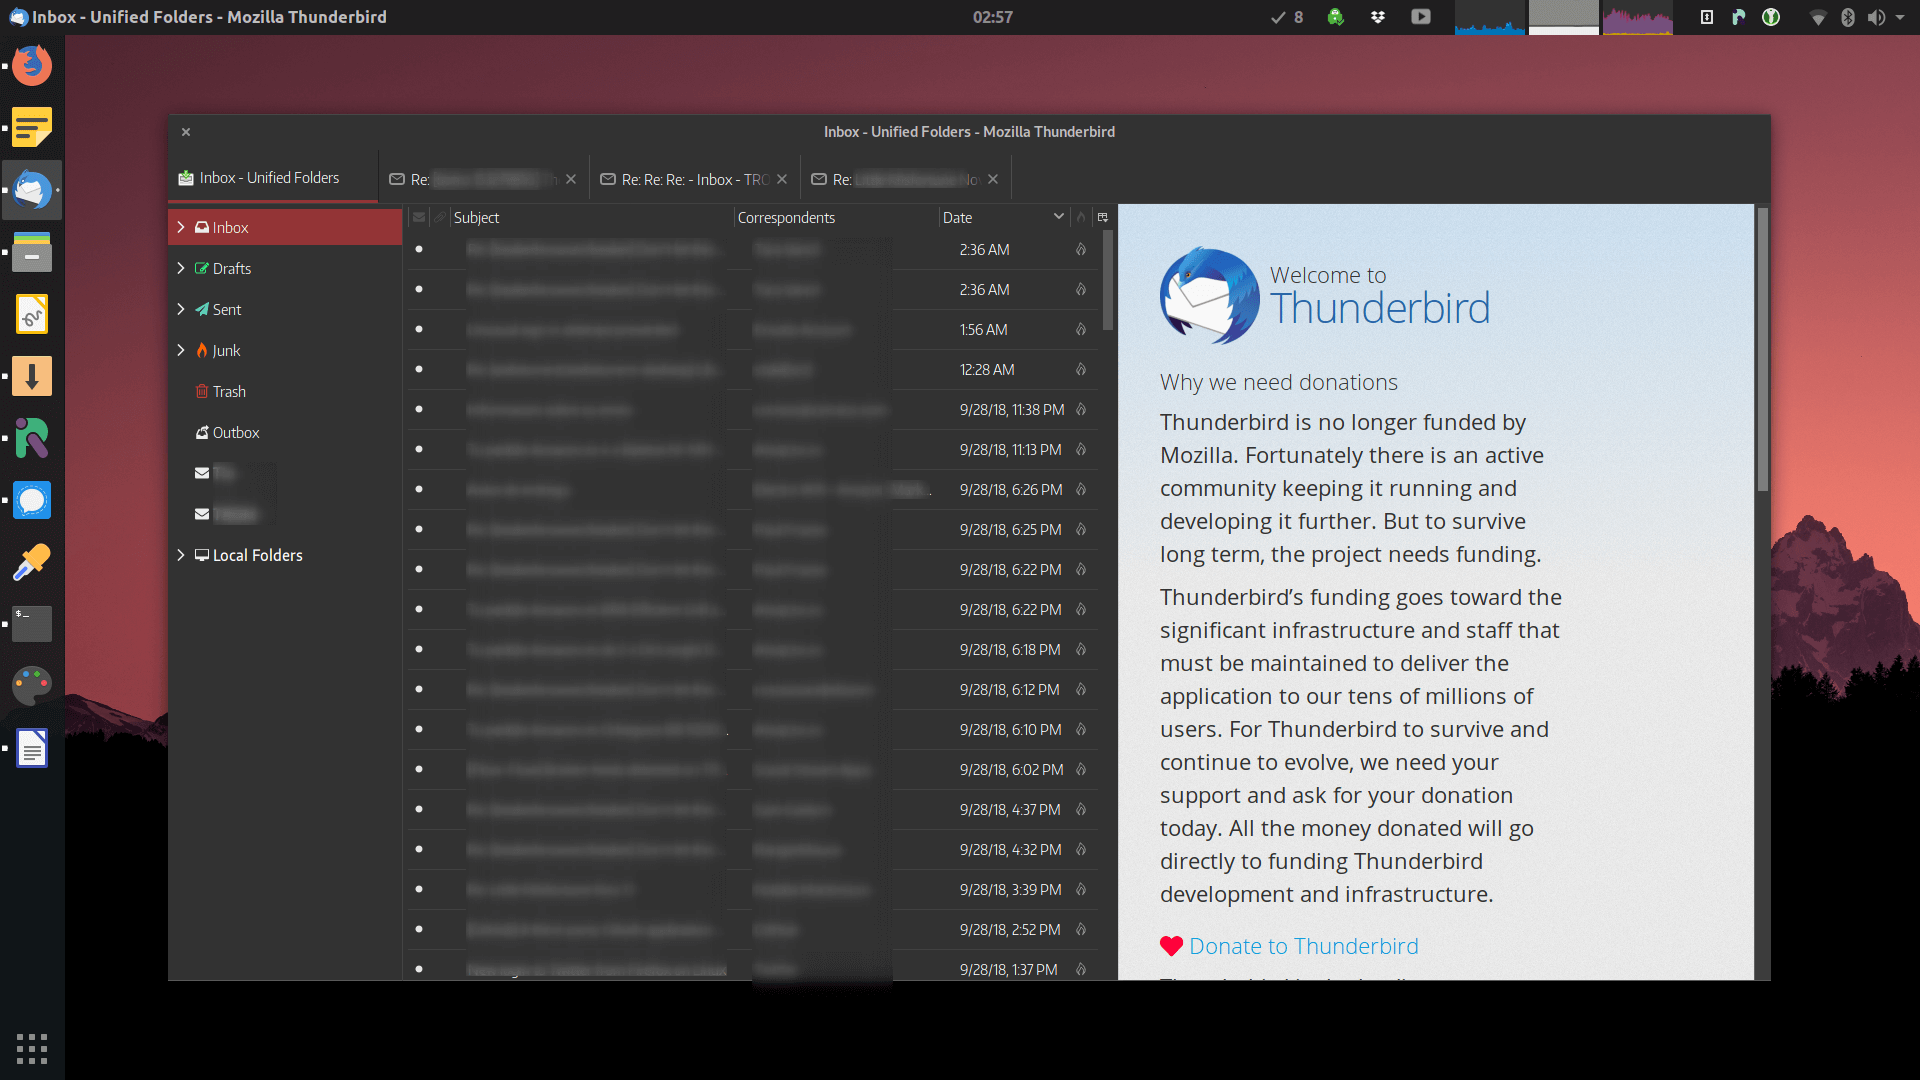Click the attachment column header icon

(440, 217)
